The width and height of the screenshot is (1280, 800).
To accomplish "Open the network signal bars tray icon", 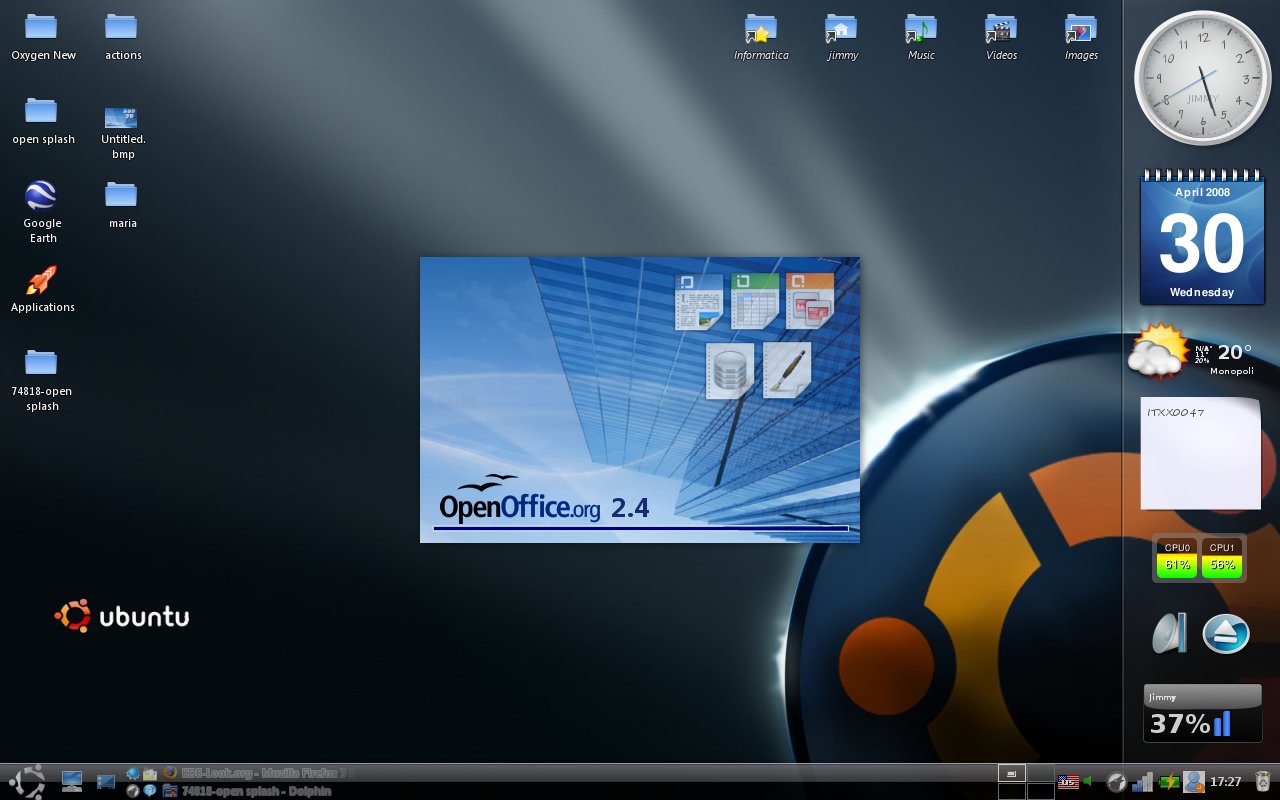I will 1143,782.
